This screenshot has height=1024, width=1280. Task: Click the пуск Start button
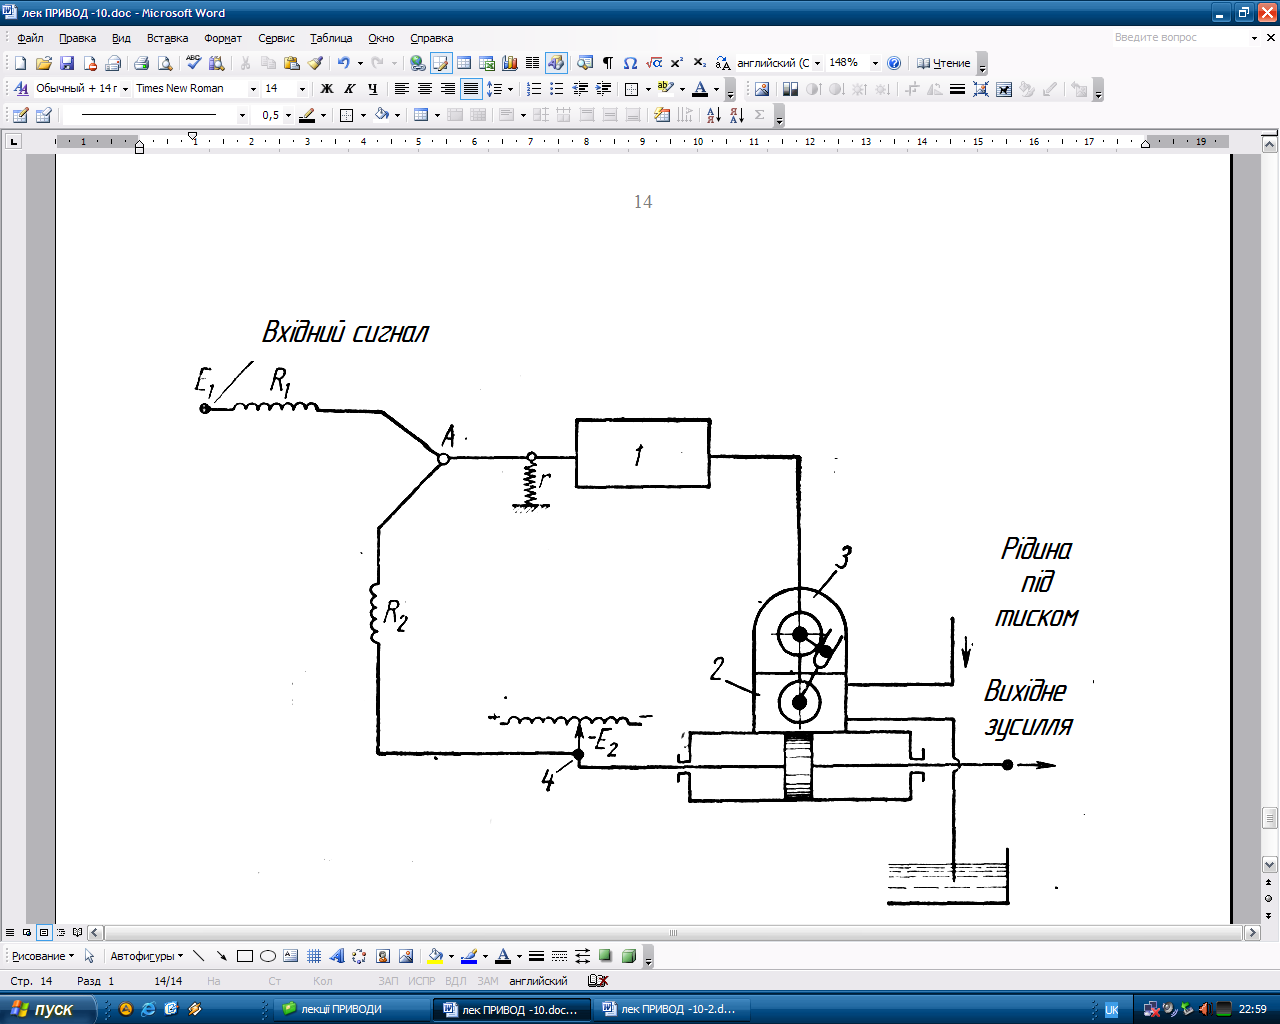coord(48,1009)
